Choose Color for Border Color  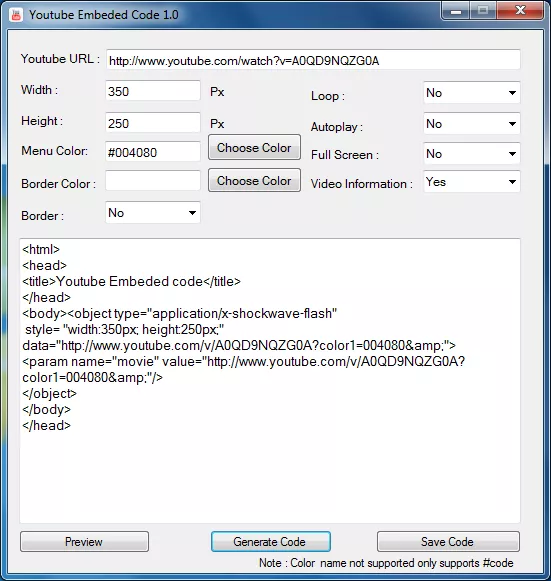point(254,180)
